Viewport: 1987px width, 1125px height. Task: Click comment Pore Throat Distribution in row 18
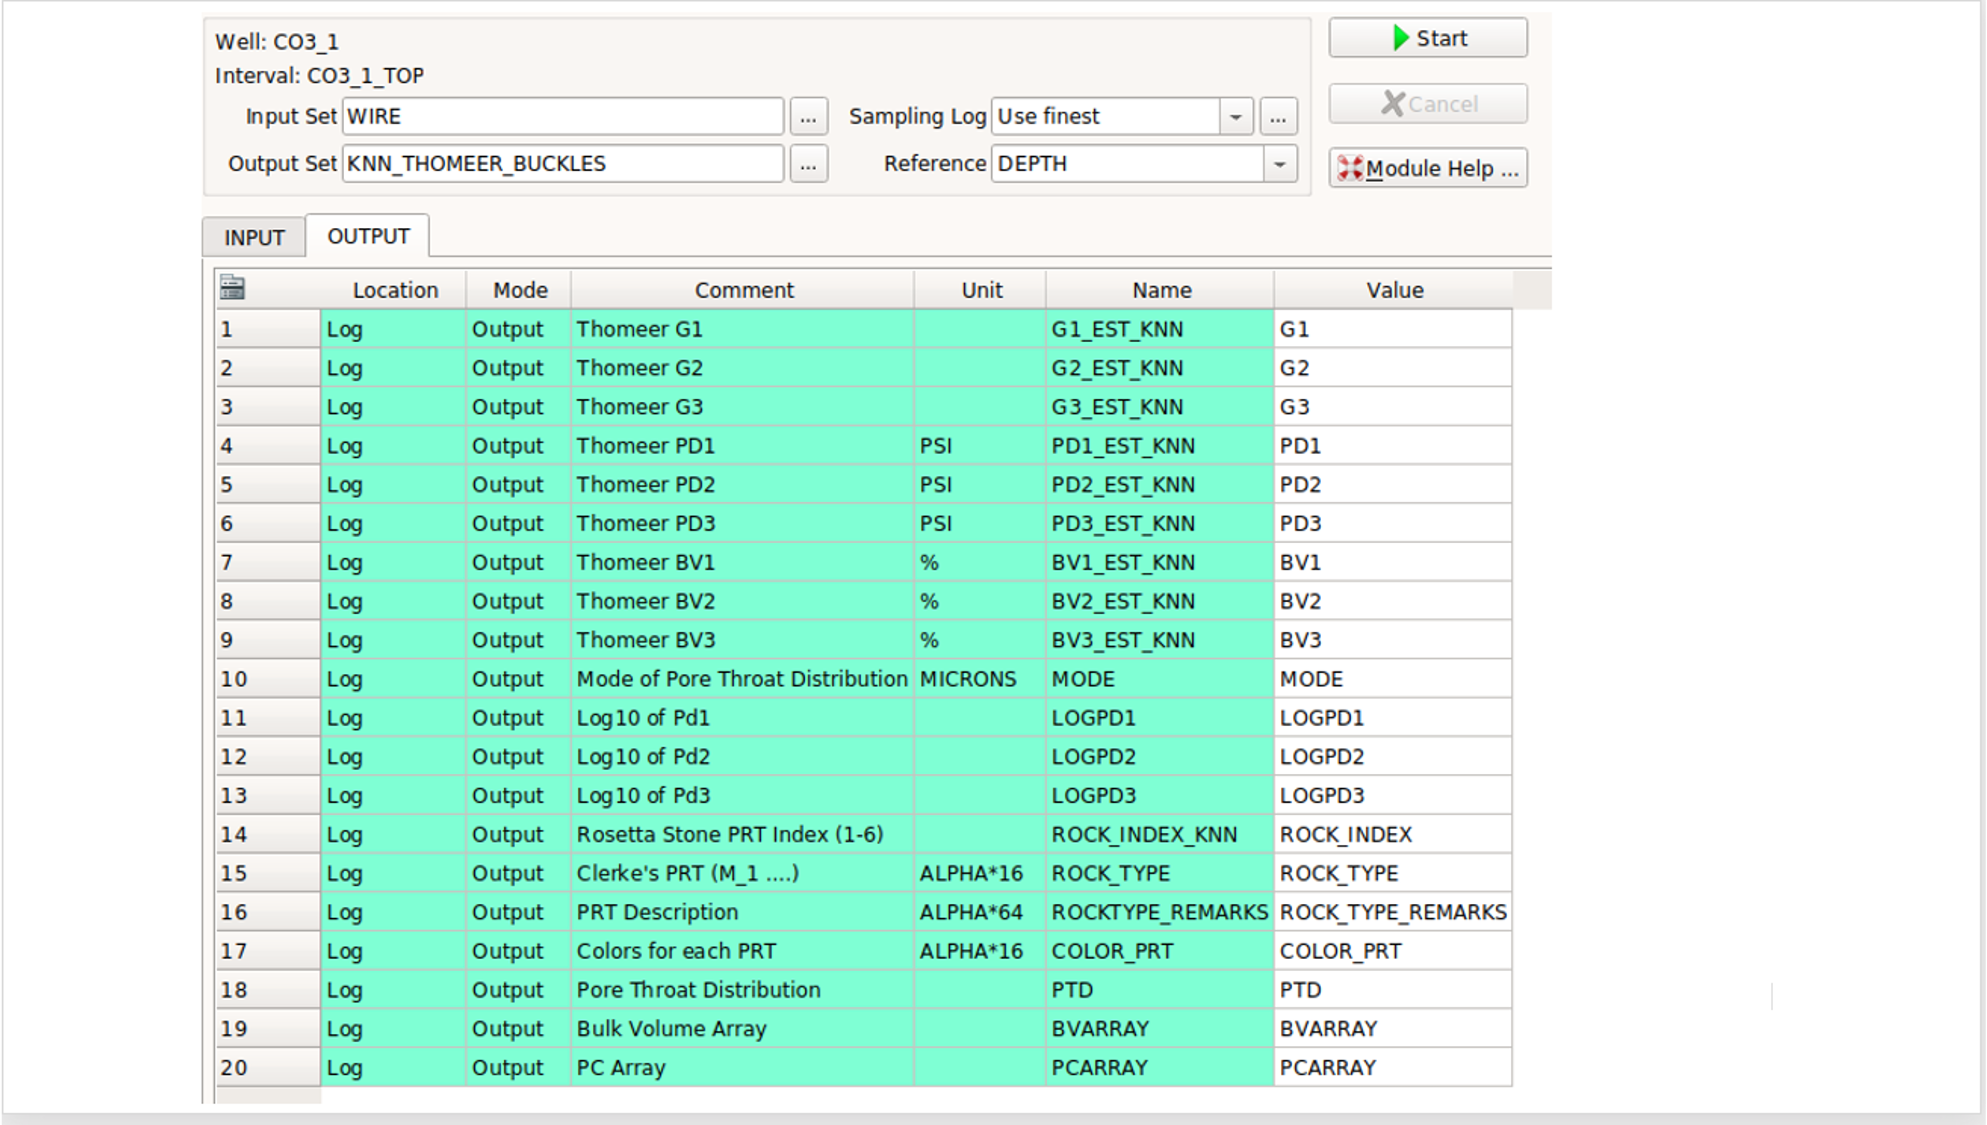[x=742, y=990]
